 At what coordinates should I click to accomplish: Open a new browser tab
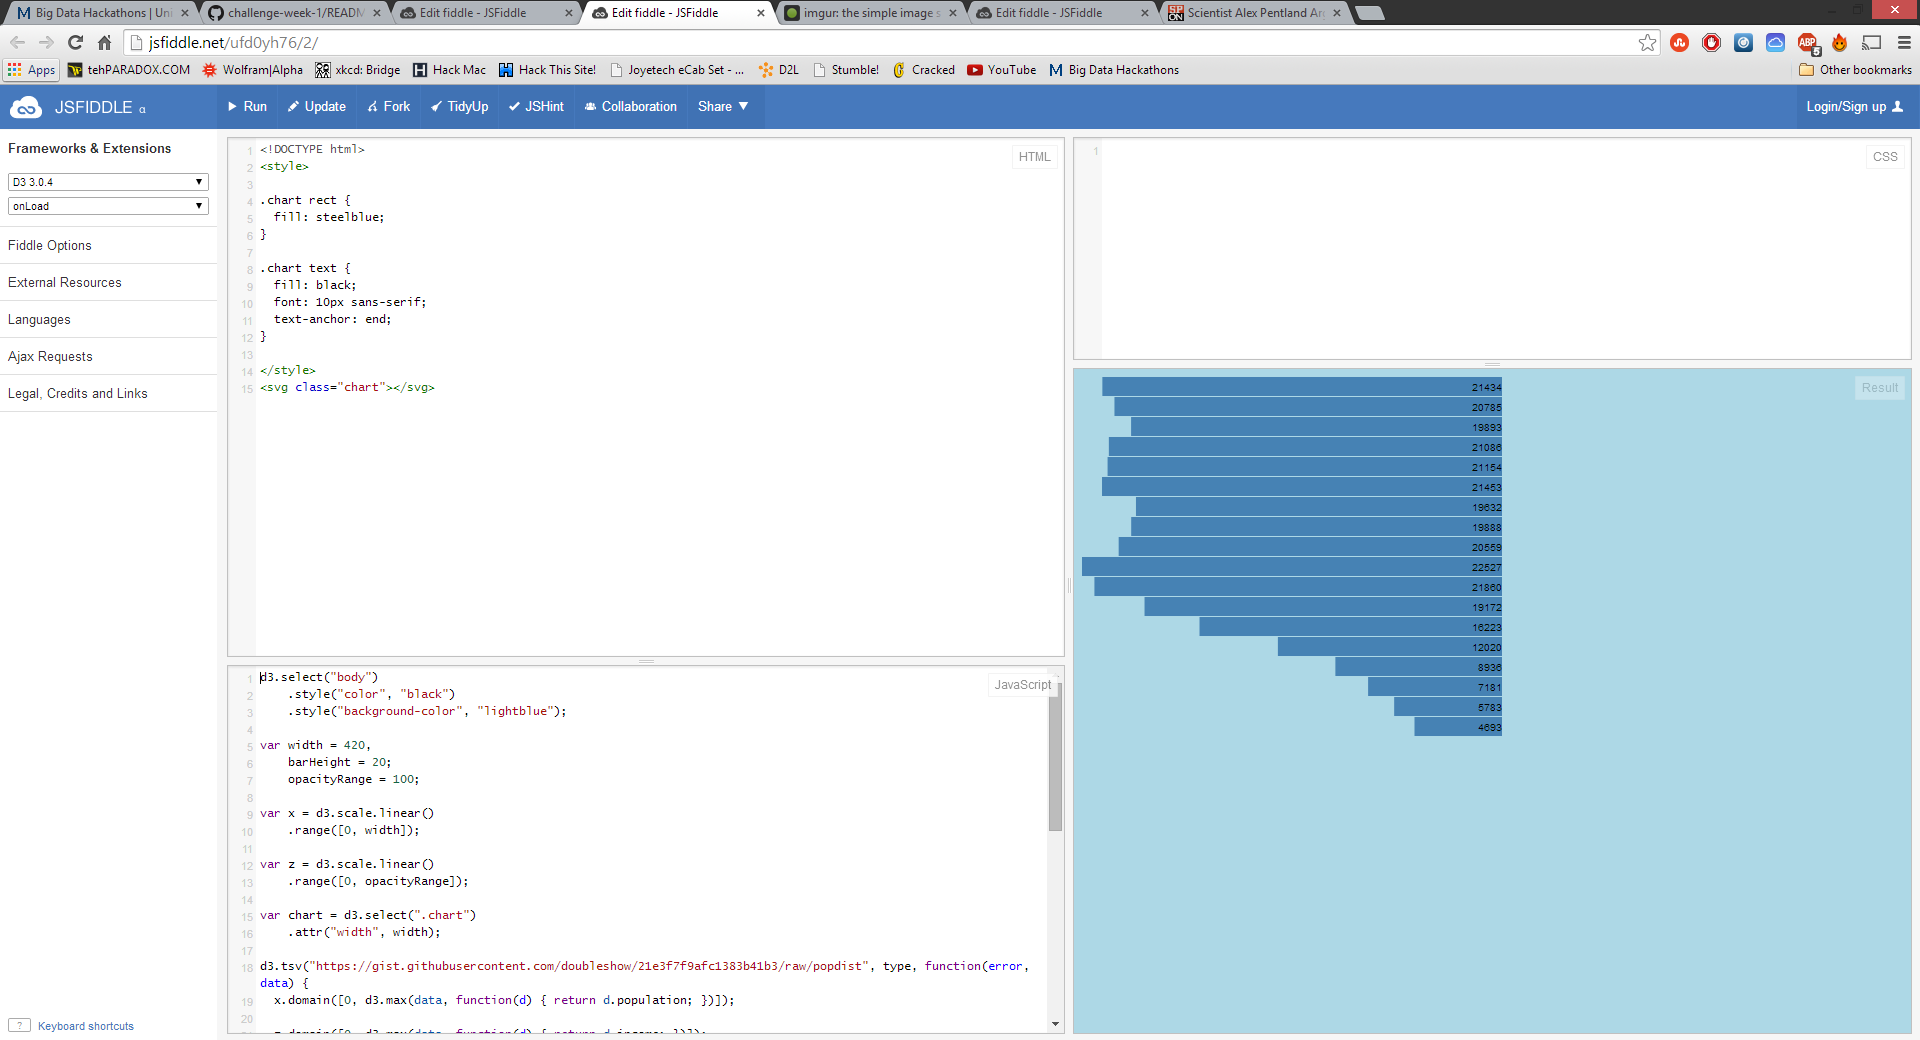[1369, 13]
